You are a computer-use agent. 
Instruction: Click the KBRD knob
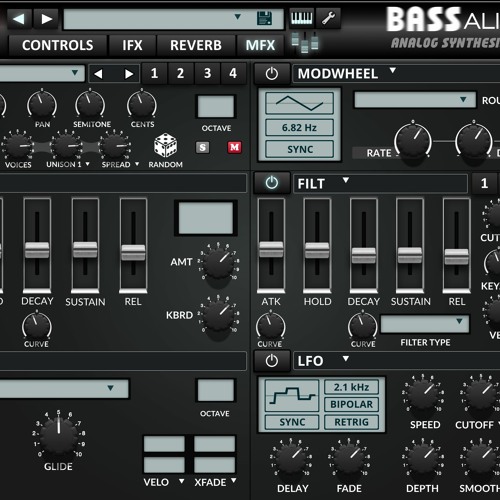tap(219, 316)
